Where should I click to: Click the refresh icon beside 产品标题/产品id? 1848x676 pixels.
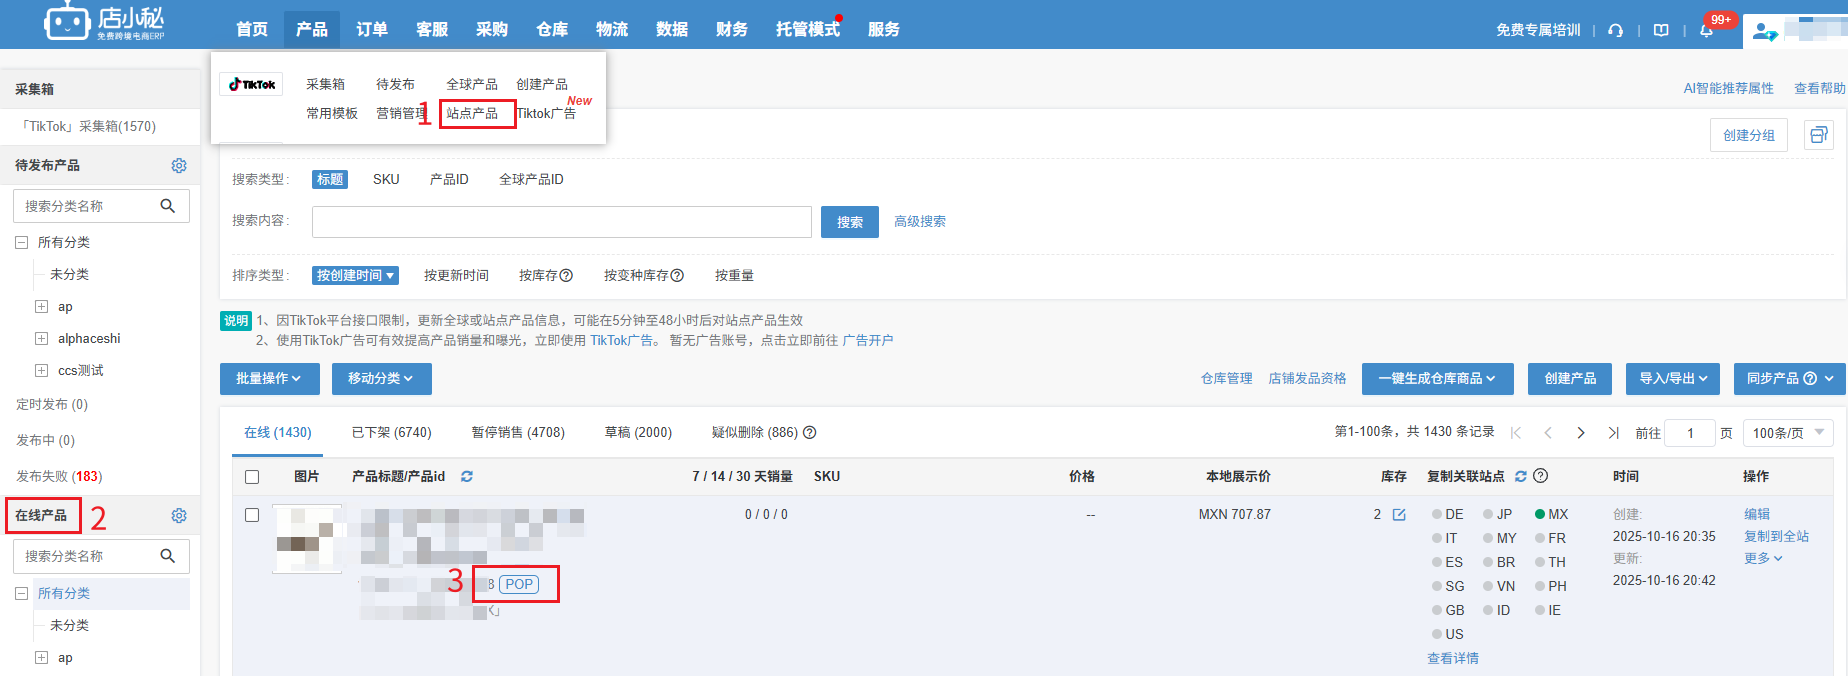[467, 476]
